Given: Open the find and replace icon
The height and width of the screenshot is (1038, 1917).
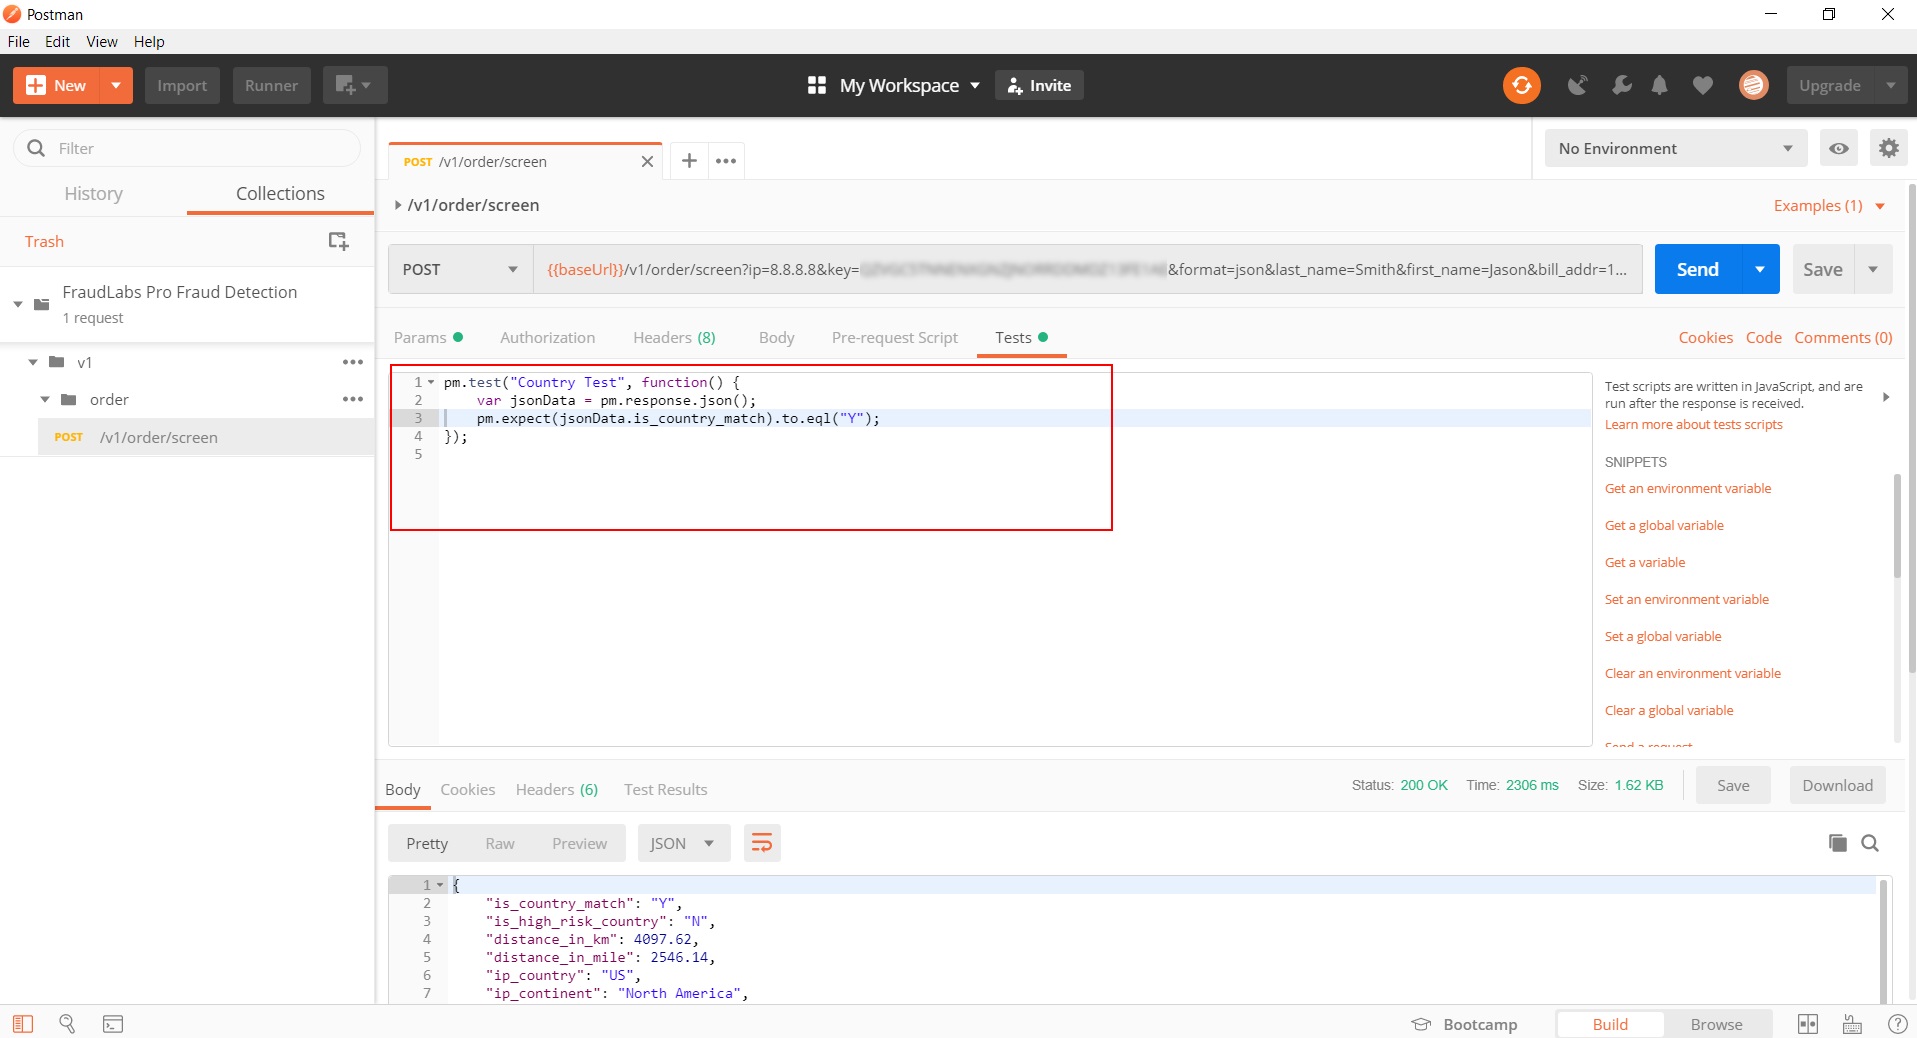Looking at the screenshot, I should coord(67,1023).
